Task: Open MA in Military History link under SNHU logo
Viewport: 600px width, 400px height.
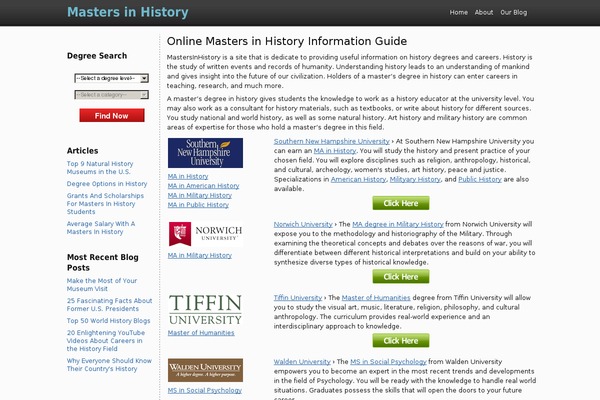Action: 200,196
